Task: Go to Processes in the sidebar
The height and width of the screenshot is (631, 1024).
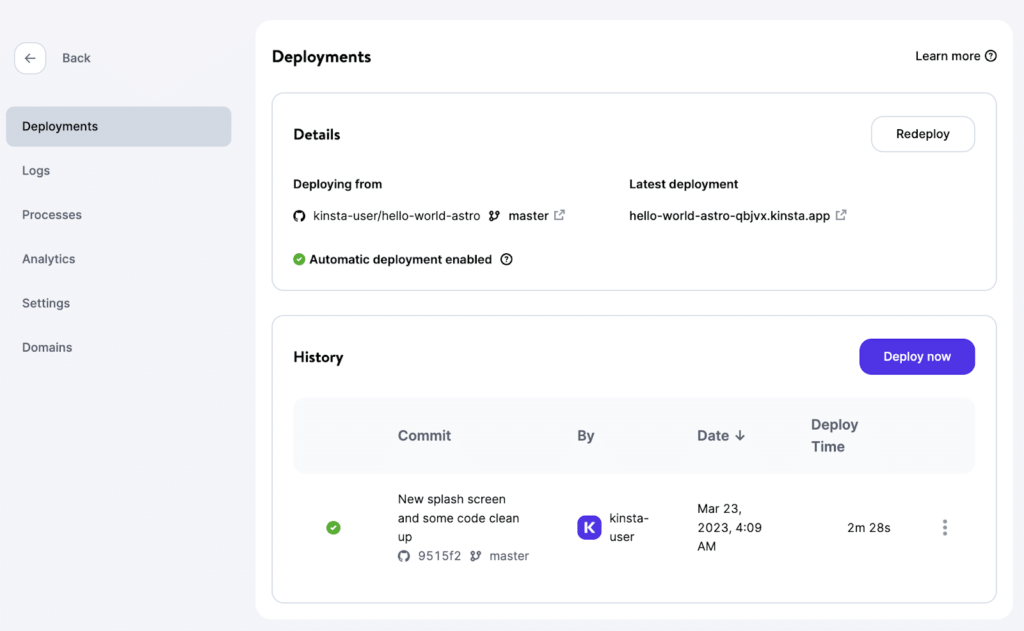Action: (52, 215)
